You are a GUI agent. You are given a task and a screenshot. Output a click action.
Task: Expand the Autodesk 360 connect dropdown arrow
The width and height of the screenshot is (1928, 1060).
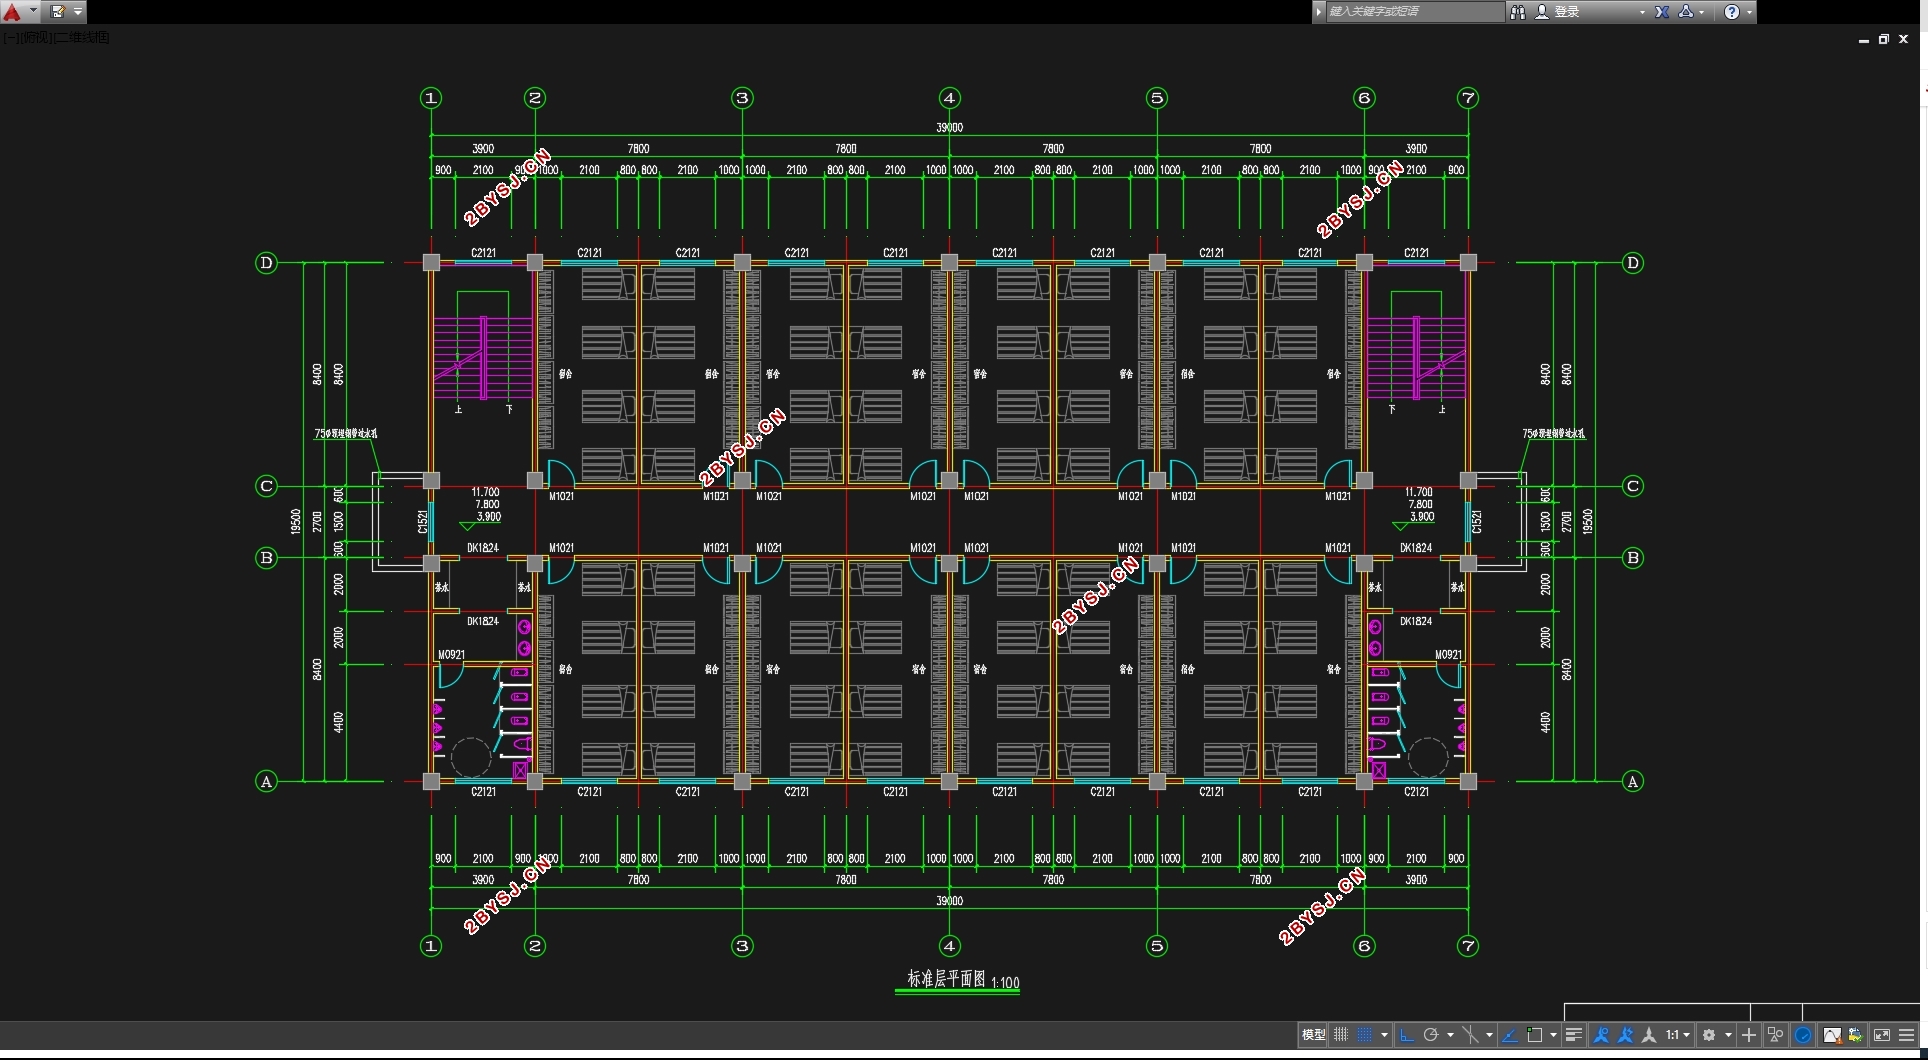click(1702, 12)
